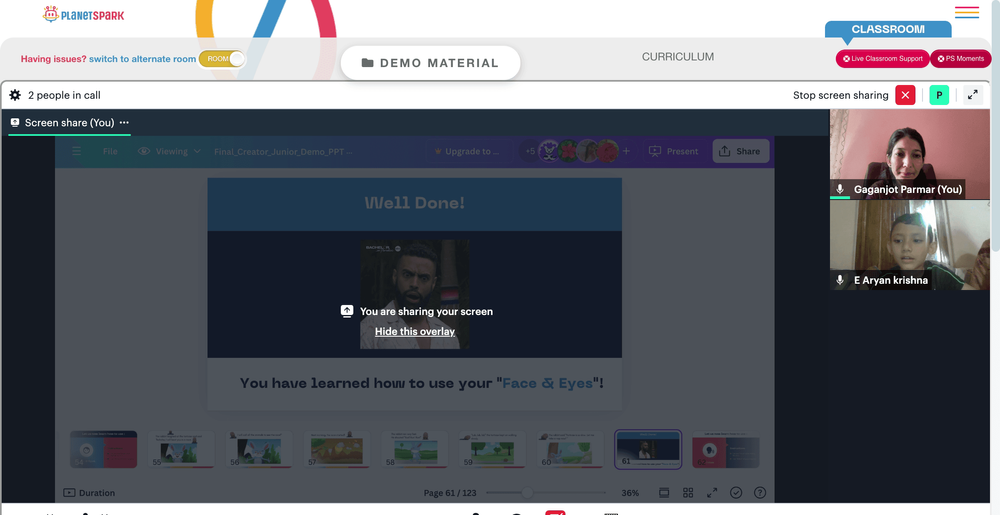
Task: Click the checkmark circle icon in bottom bar
Action: pos(736,493)
